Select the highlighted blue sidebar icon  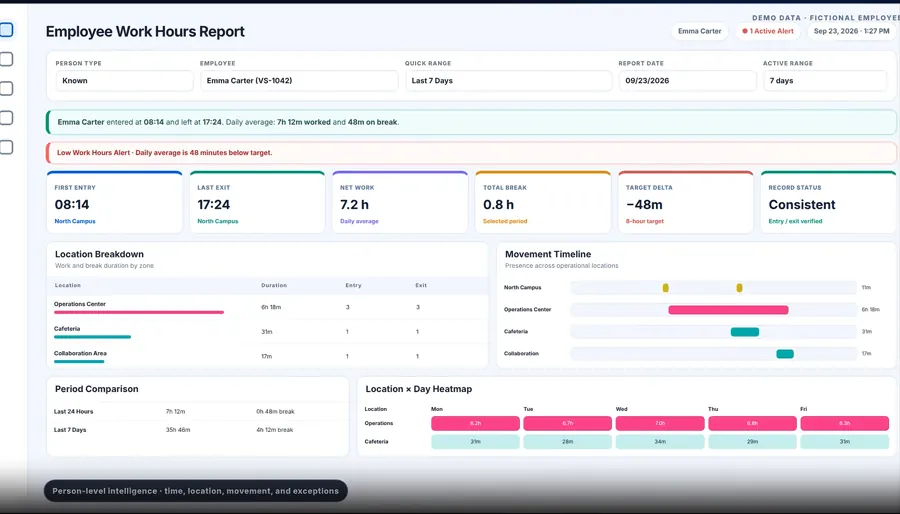pyautogui.click(x=6, y=30)
